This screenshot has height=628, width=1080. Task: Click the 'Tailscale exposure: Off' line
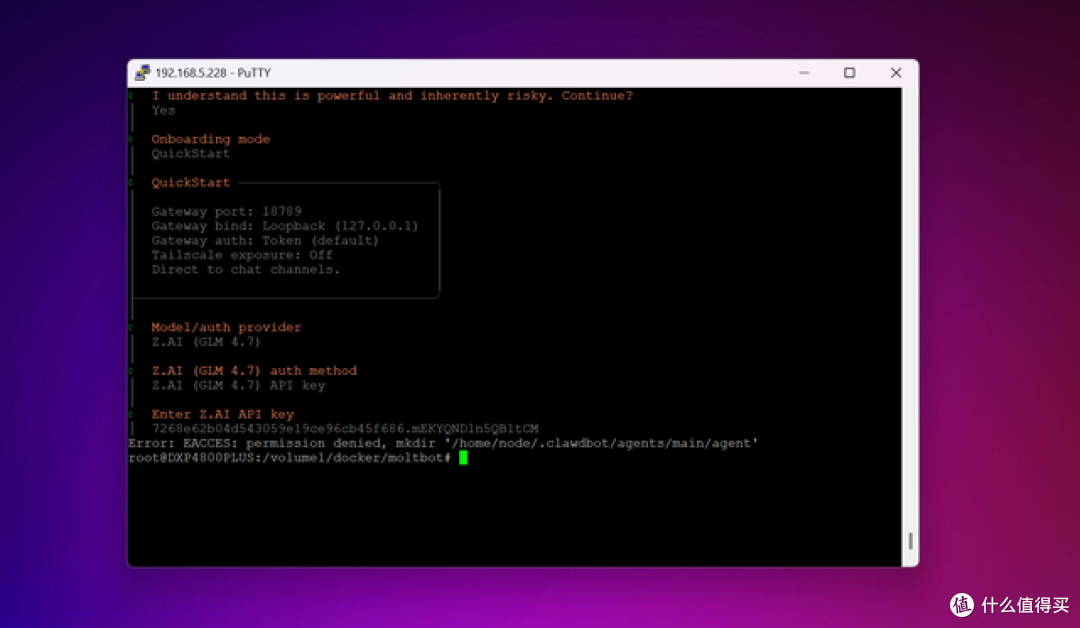(242, 255)
